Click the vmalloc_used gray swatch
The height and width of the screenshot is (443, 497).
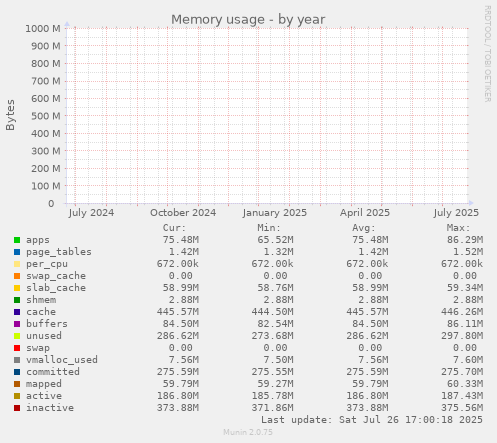tap(17, 360)
